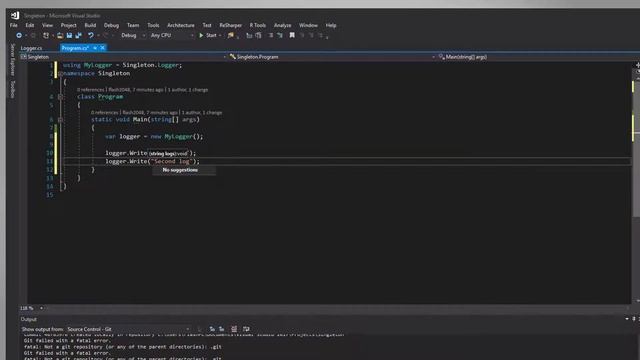Image resolution: width=640 pixels, height=360 pixels.
Task: Select the Program.cs tab
Action: [x=75, y=48]
